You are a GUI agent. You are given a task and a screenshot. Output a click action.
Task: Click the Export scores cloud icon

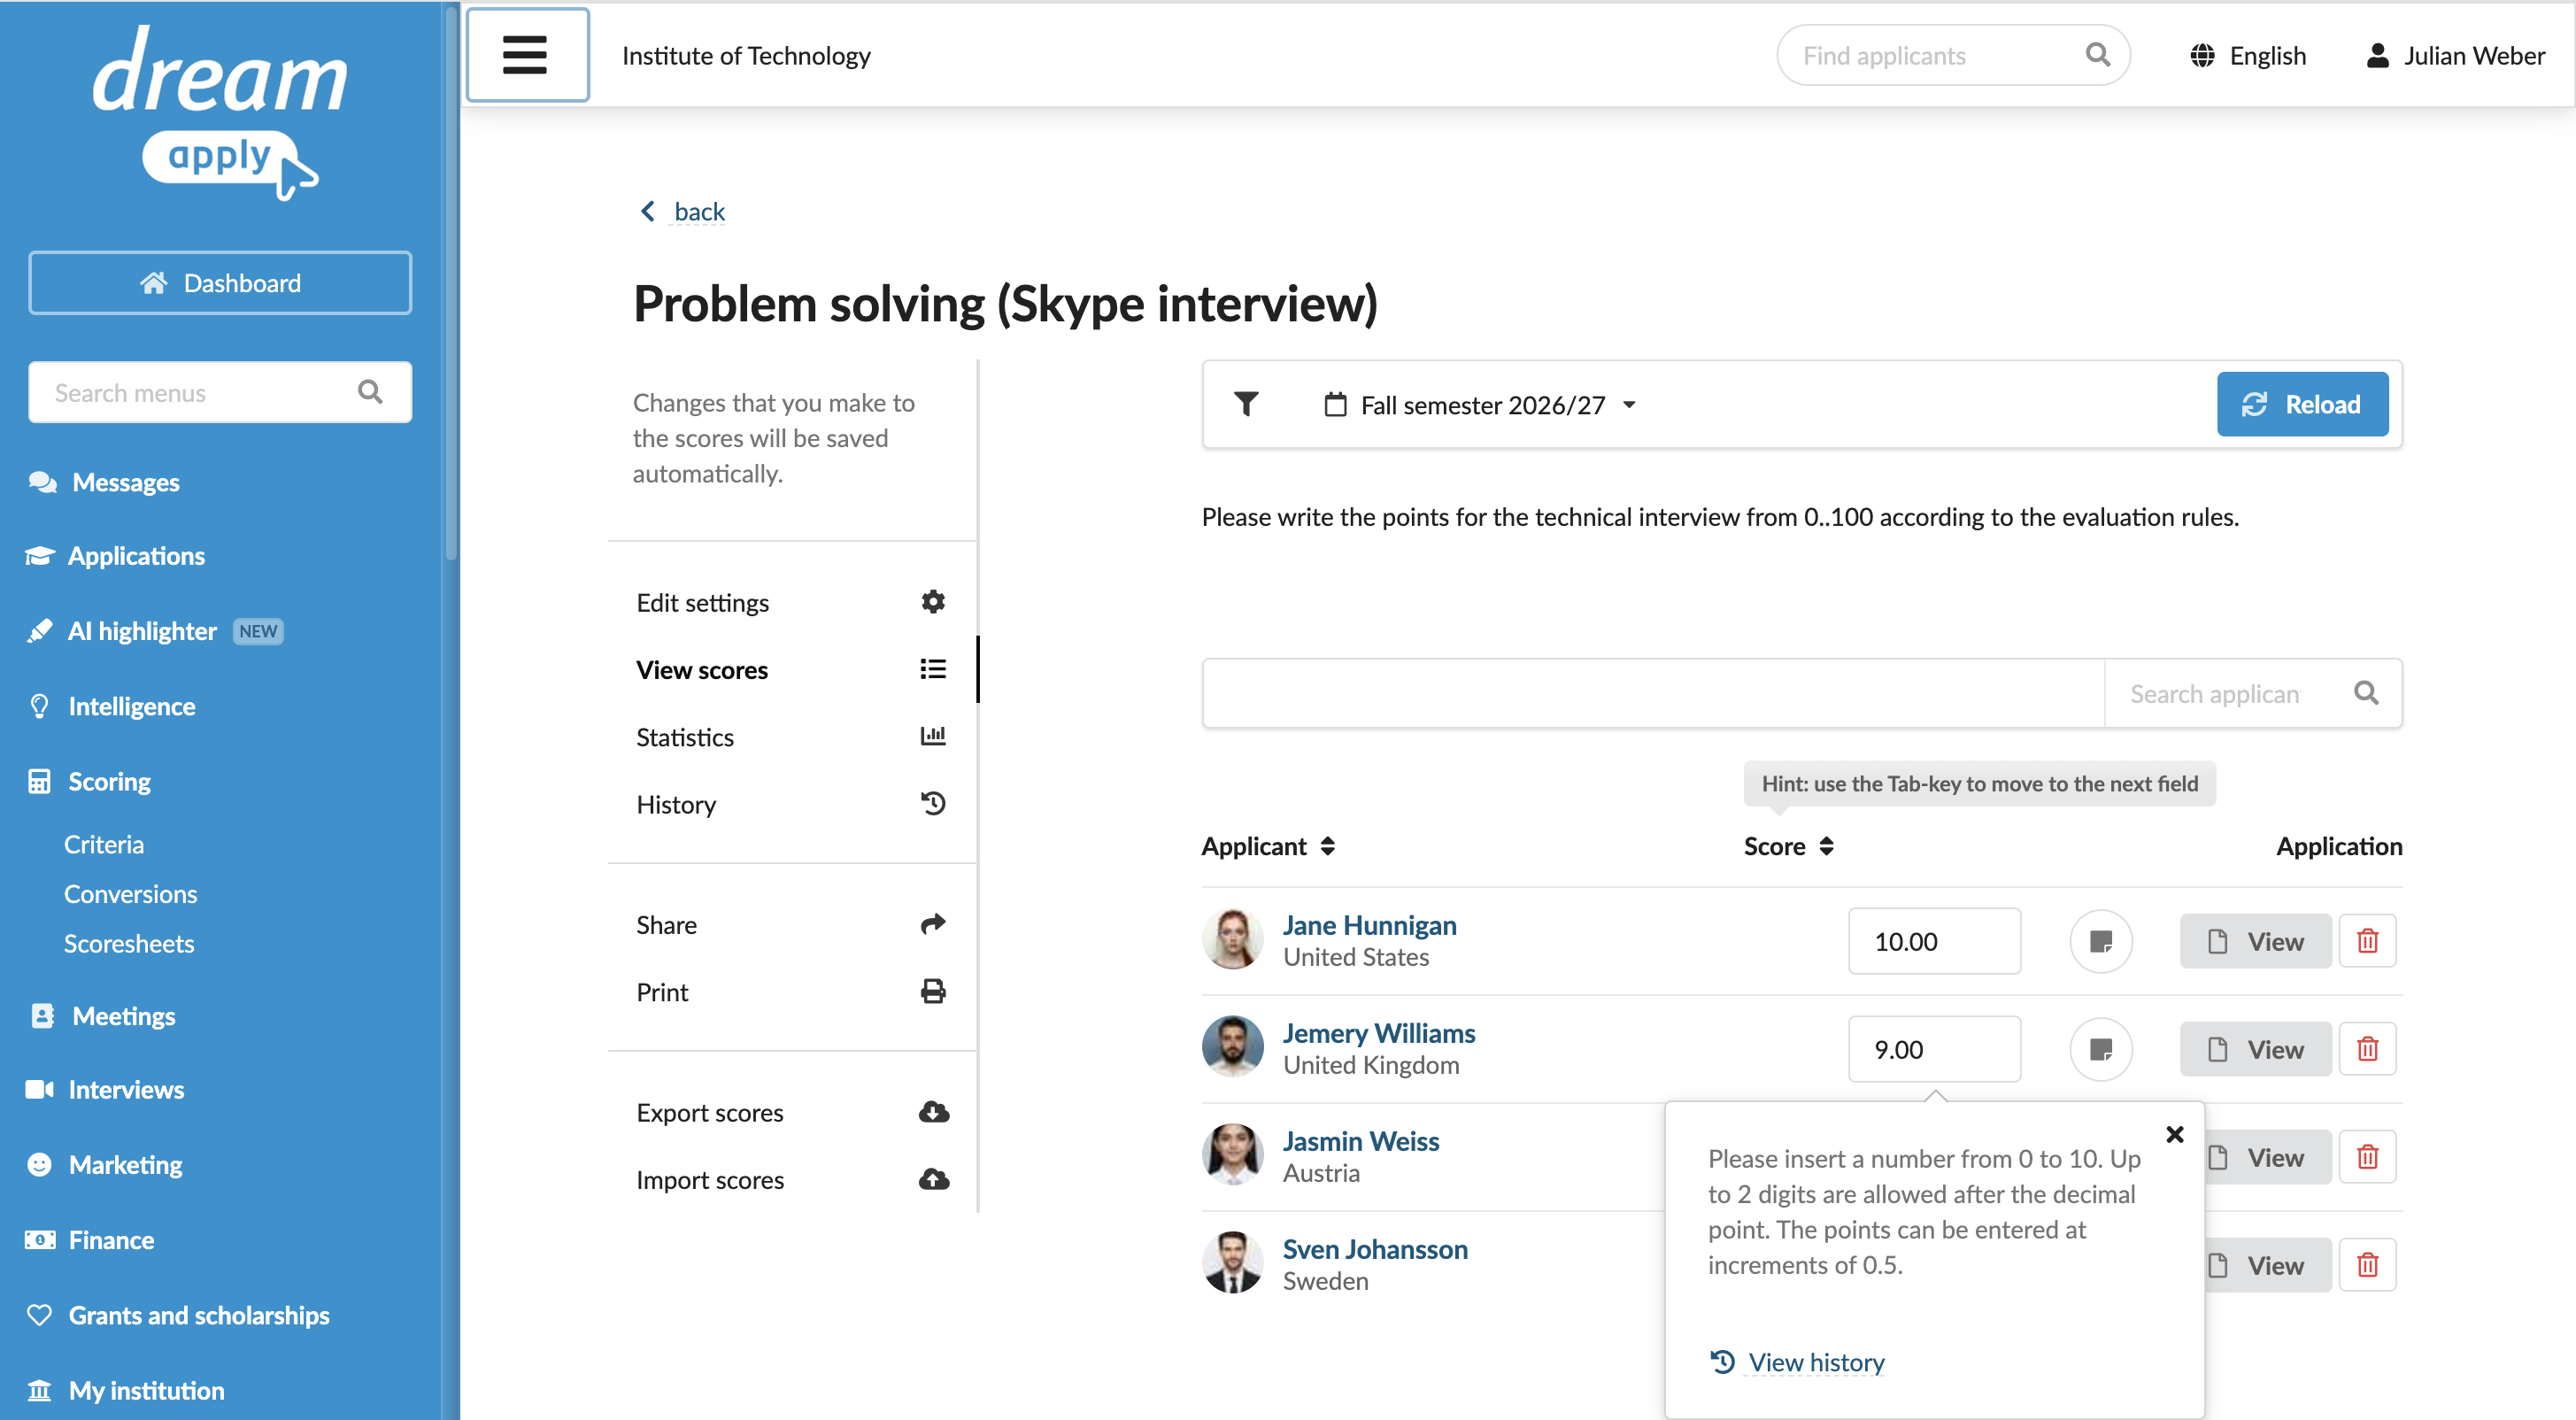pos(933,1112)
